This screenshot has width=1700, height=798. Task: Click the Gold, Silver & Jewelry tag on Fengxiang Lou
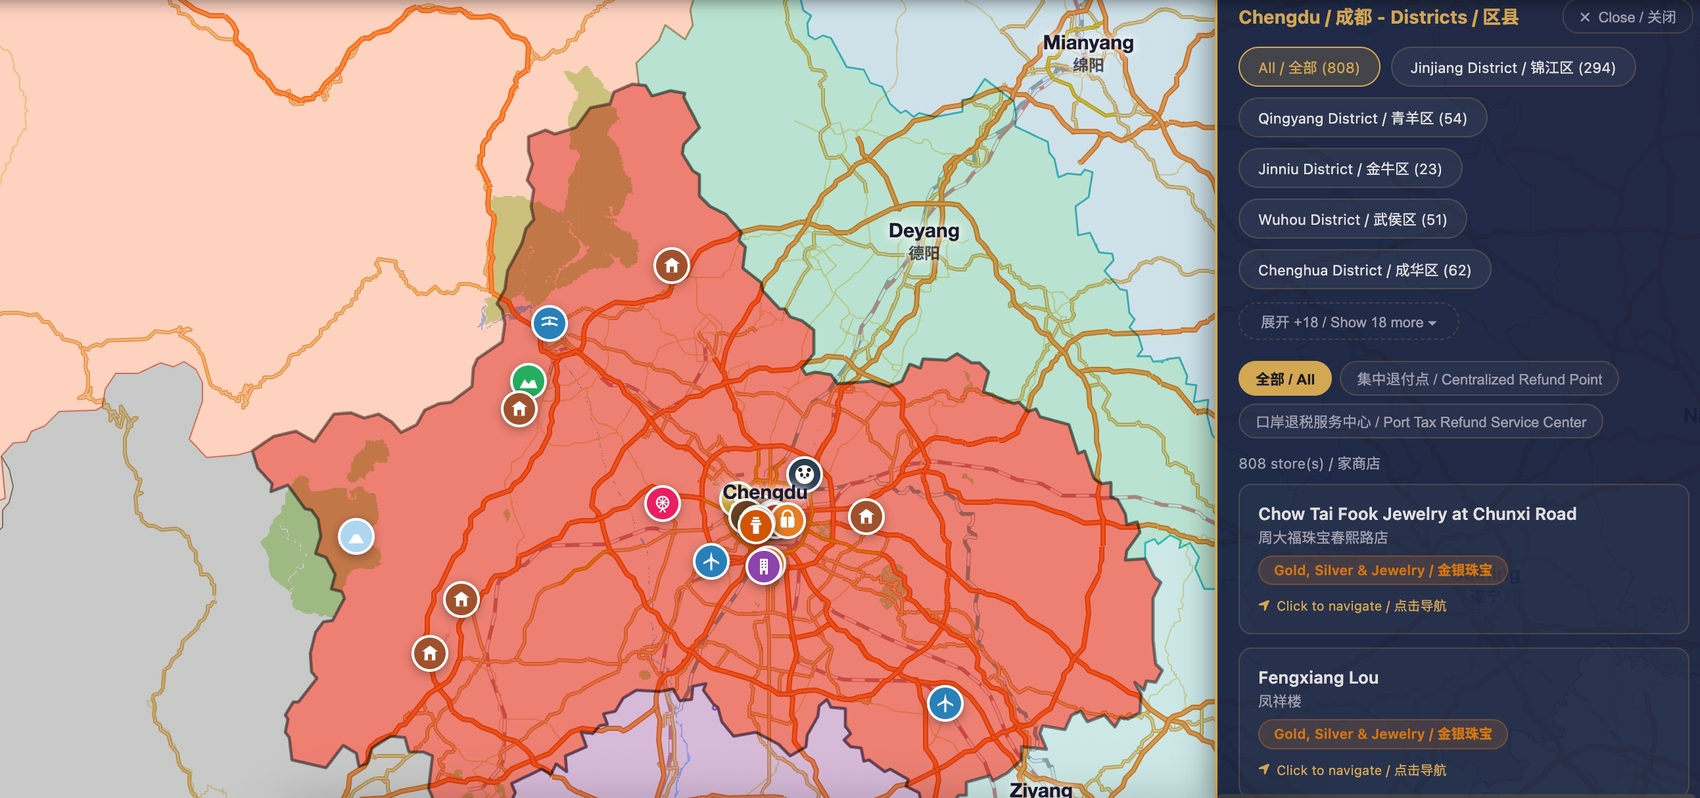(1383, 734)
